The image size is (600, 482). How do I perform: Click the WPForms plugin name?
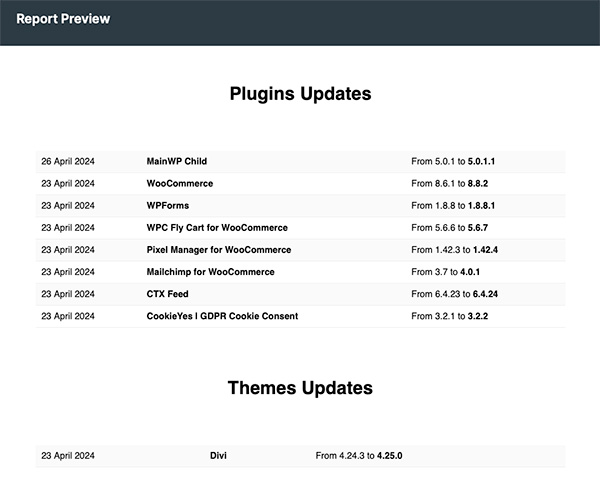168,206
